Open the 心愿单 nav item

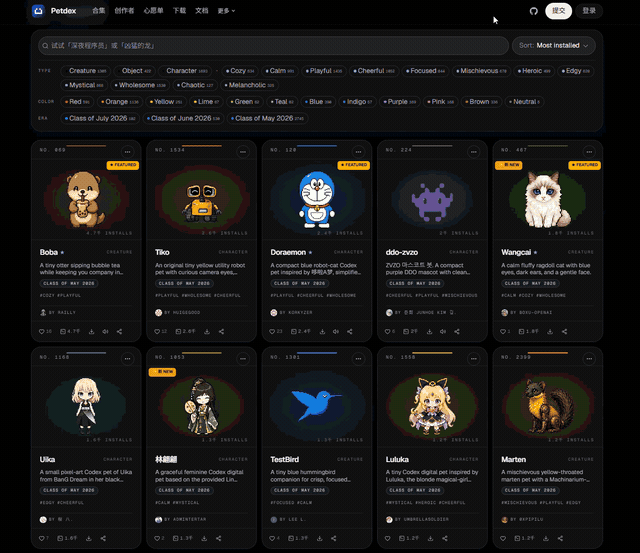click(x=153, y=11)
